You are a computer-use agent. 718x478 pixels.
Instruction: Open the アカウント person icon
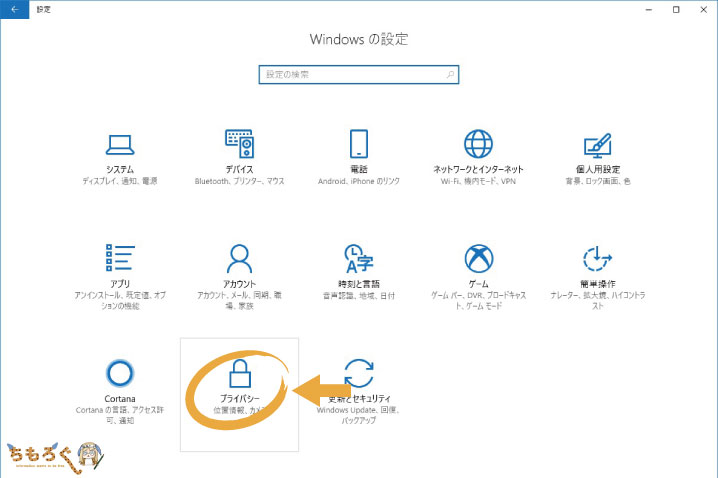coord(239,258)
